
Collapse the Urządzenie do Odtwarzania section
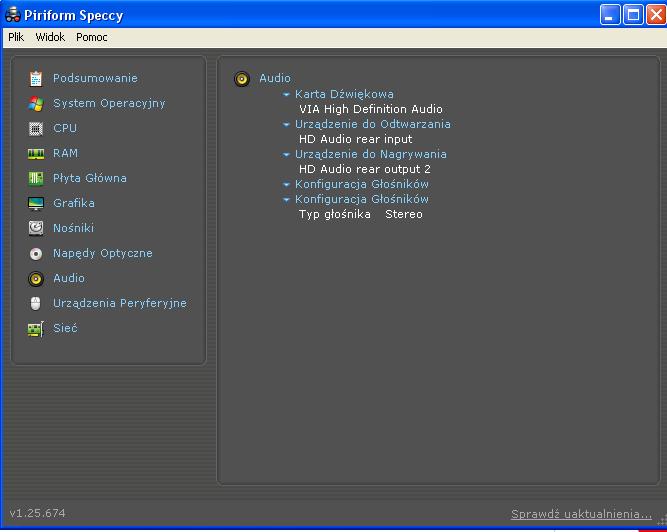(287, 125)
